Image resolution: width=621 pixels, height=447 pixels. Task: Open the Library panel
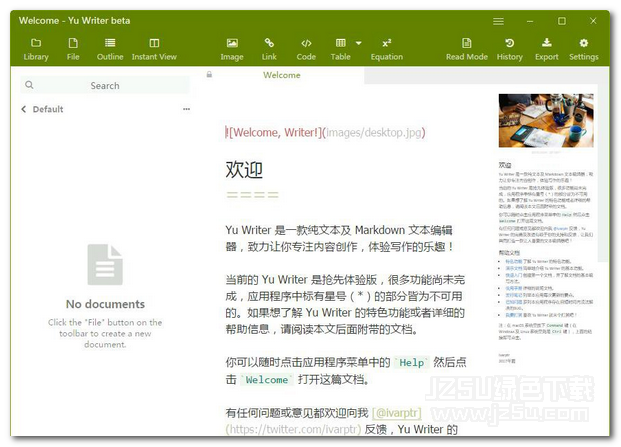[36, 49]
